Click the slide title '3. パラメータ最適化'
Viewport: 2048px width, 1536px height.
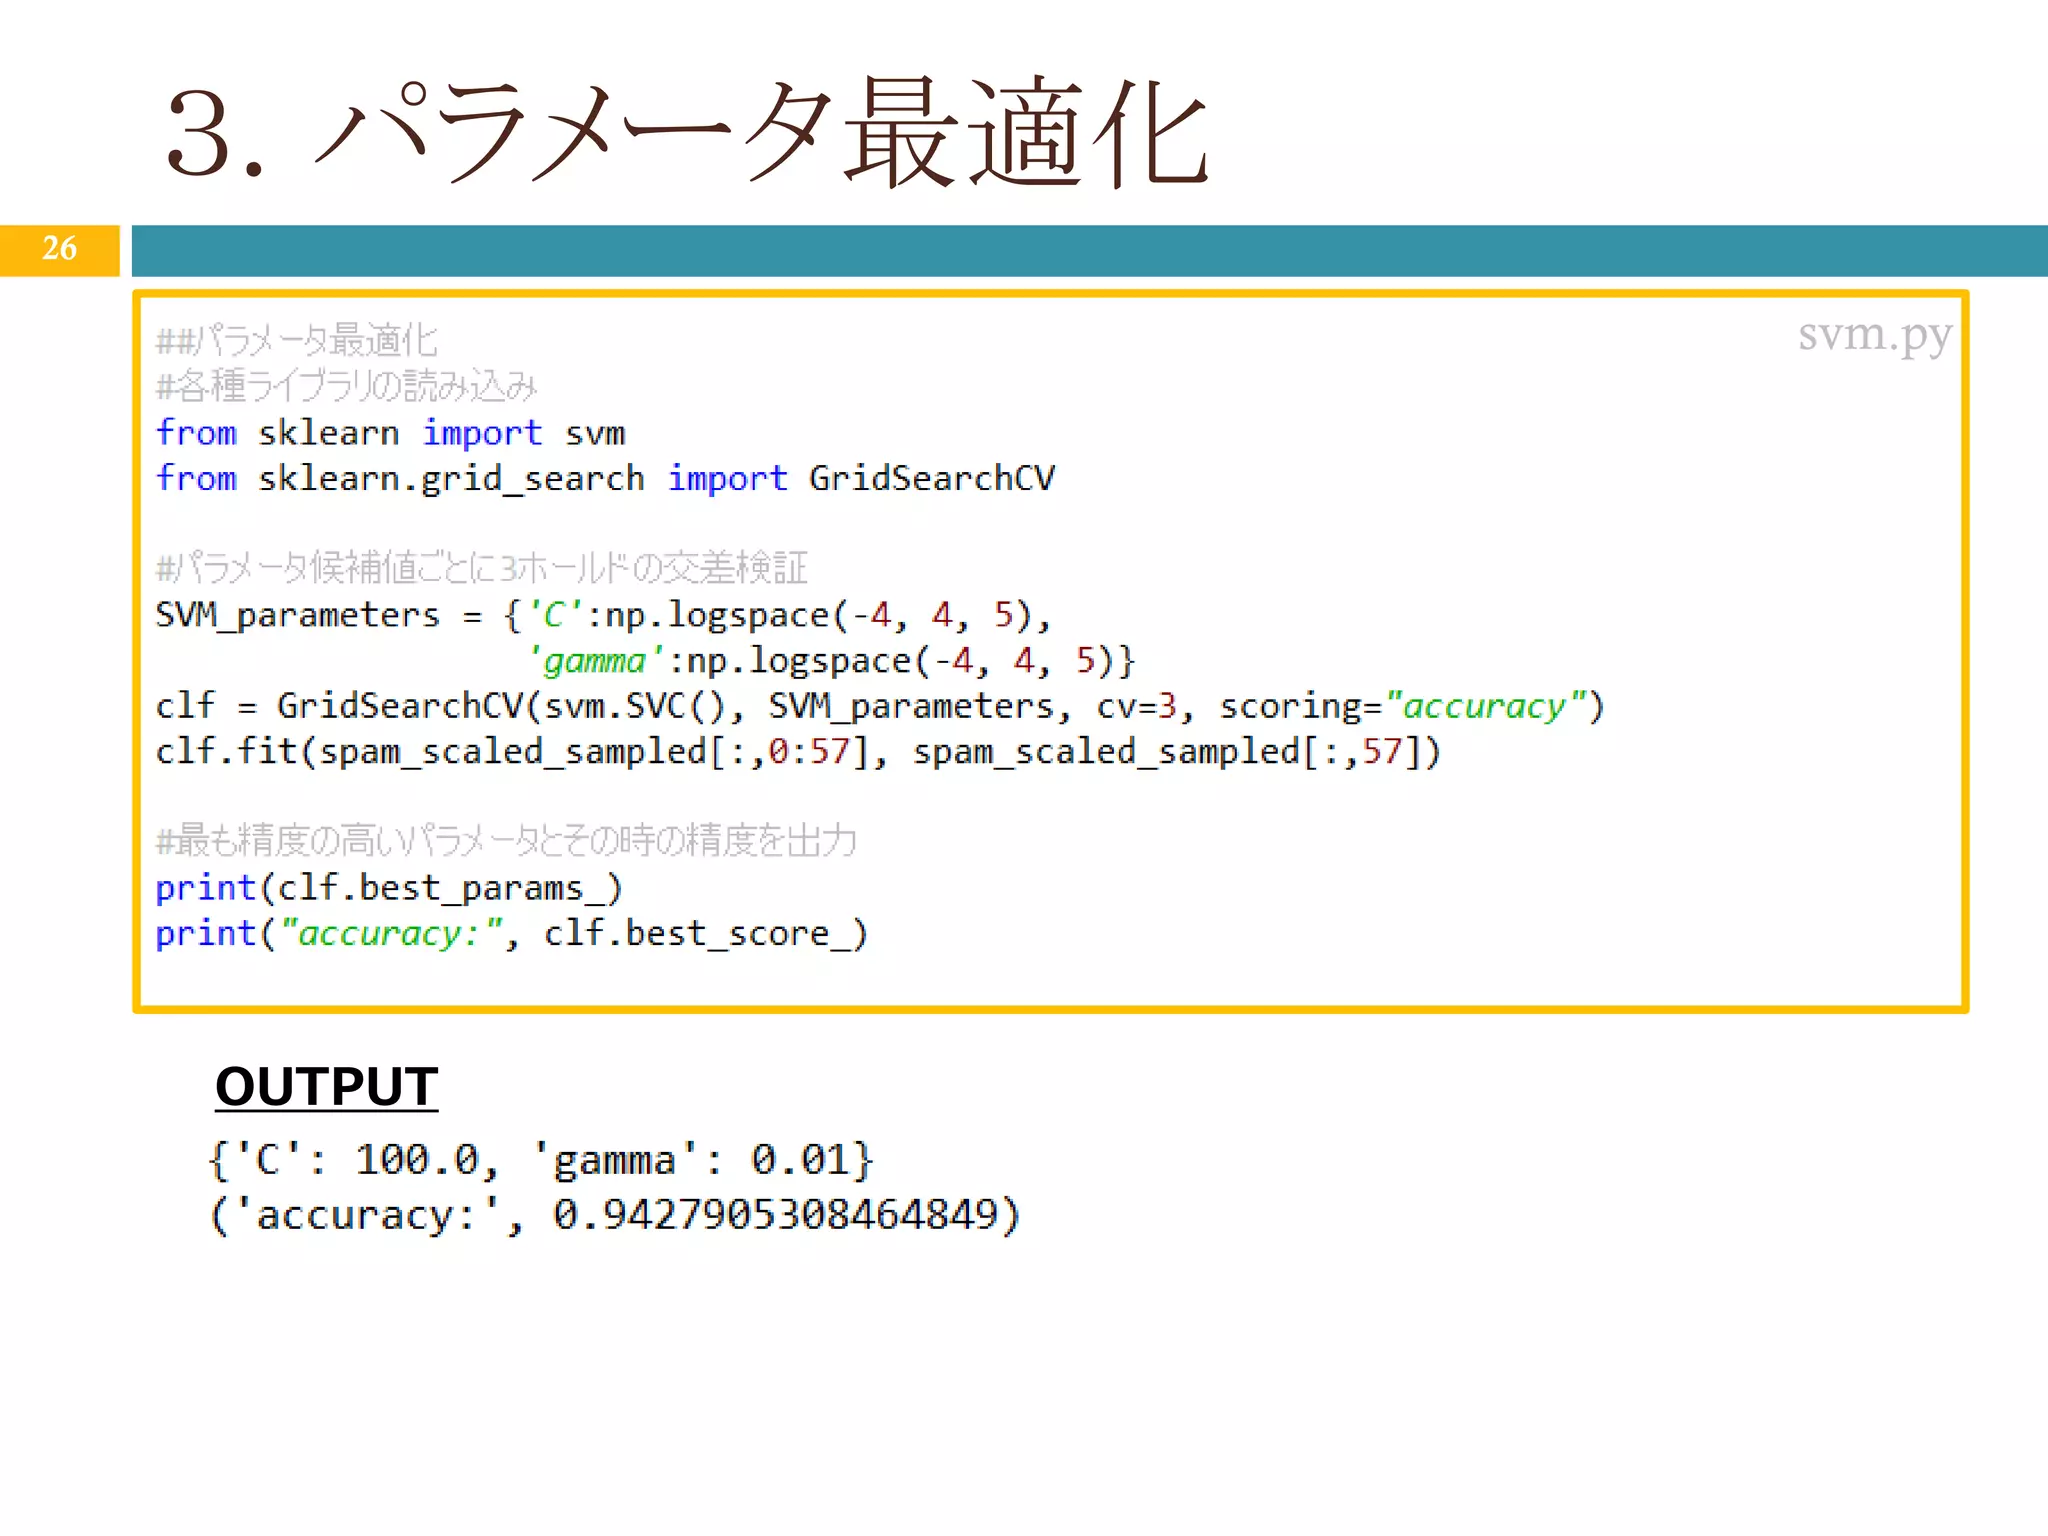688,133
